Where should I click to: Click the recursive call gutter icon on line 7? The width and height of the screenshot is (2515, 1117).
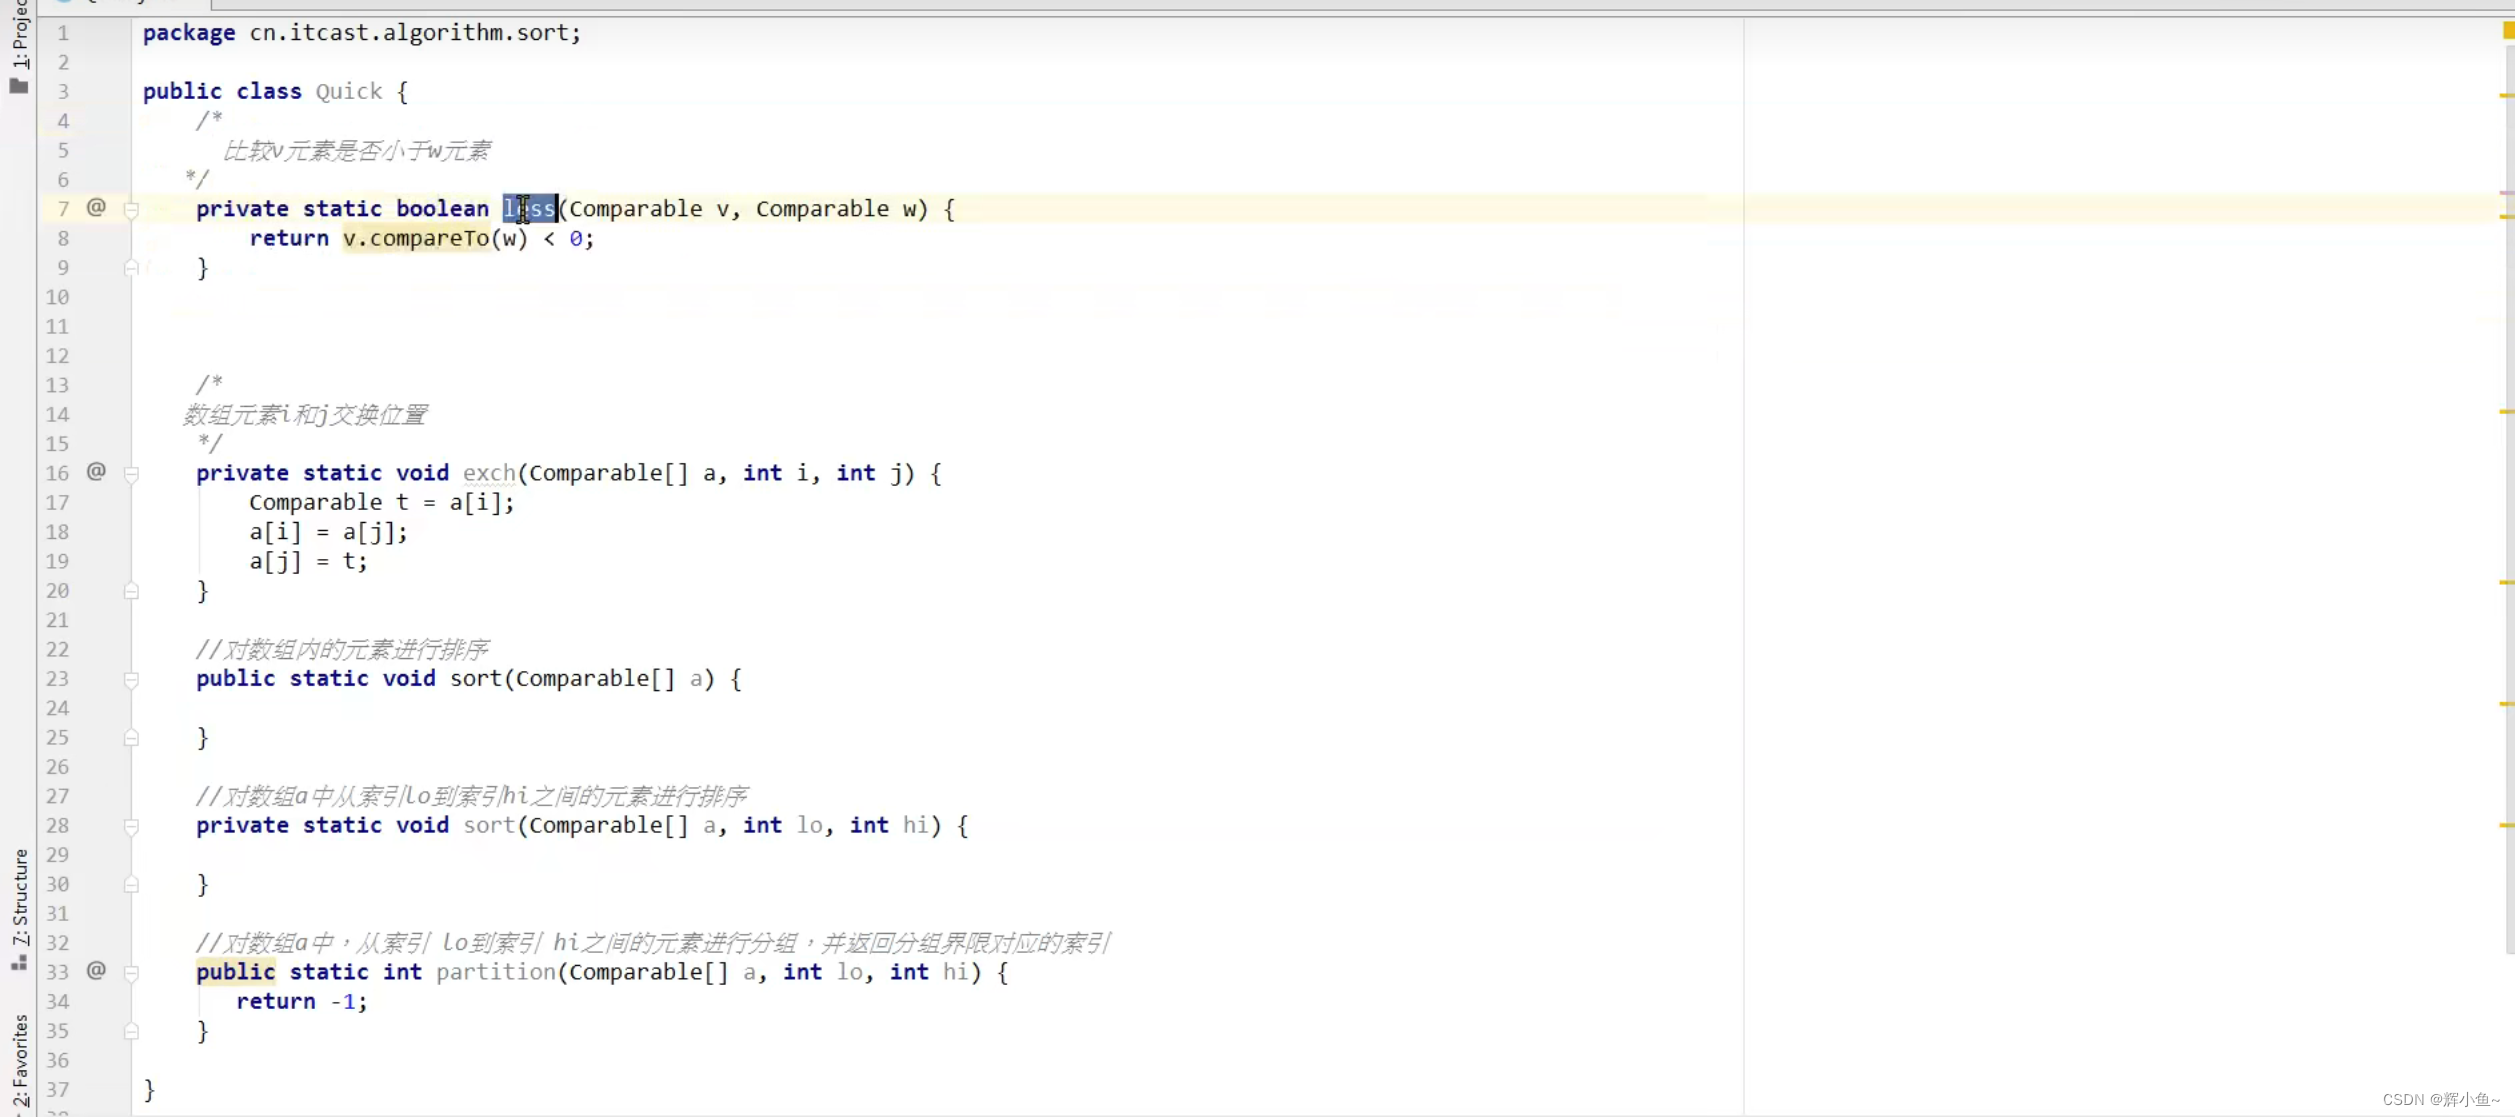click(96, 207)
